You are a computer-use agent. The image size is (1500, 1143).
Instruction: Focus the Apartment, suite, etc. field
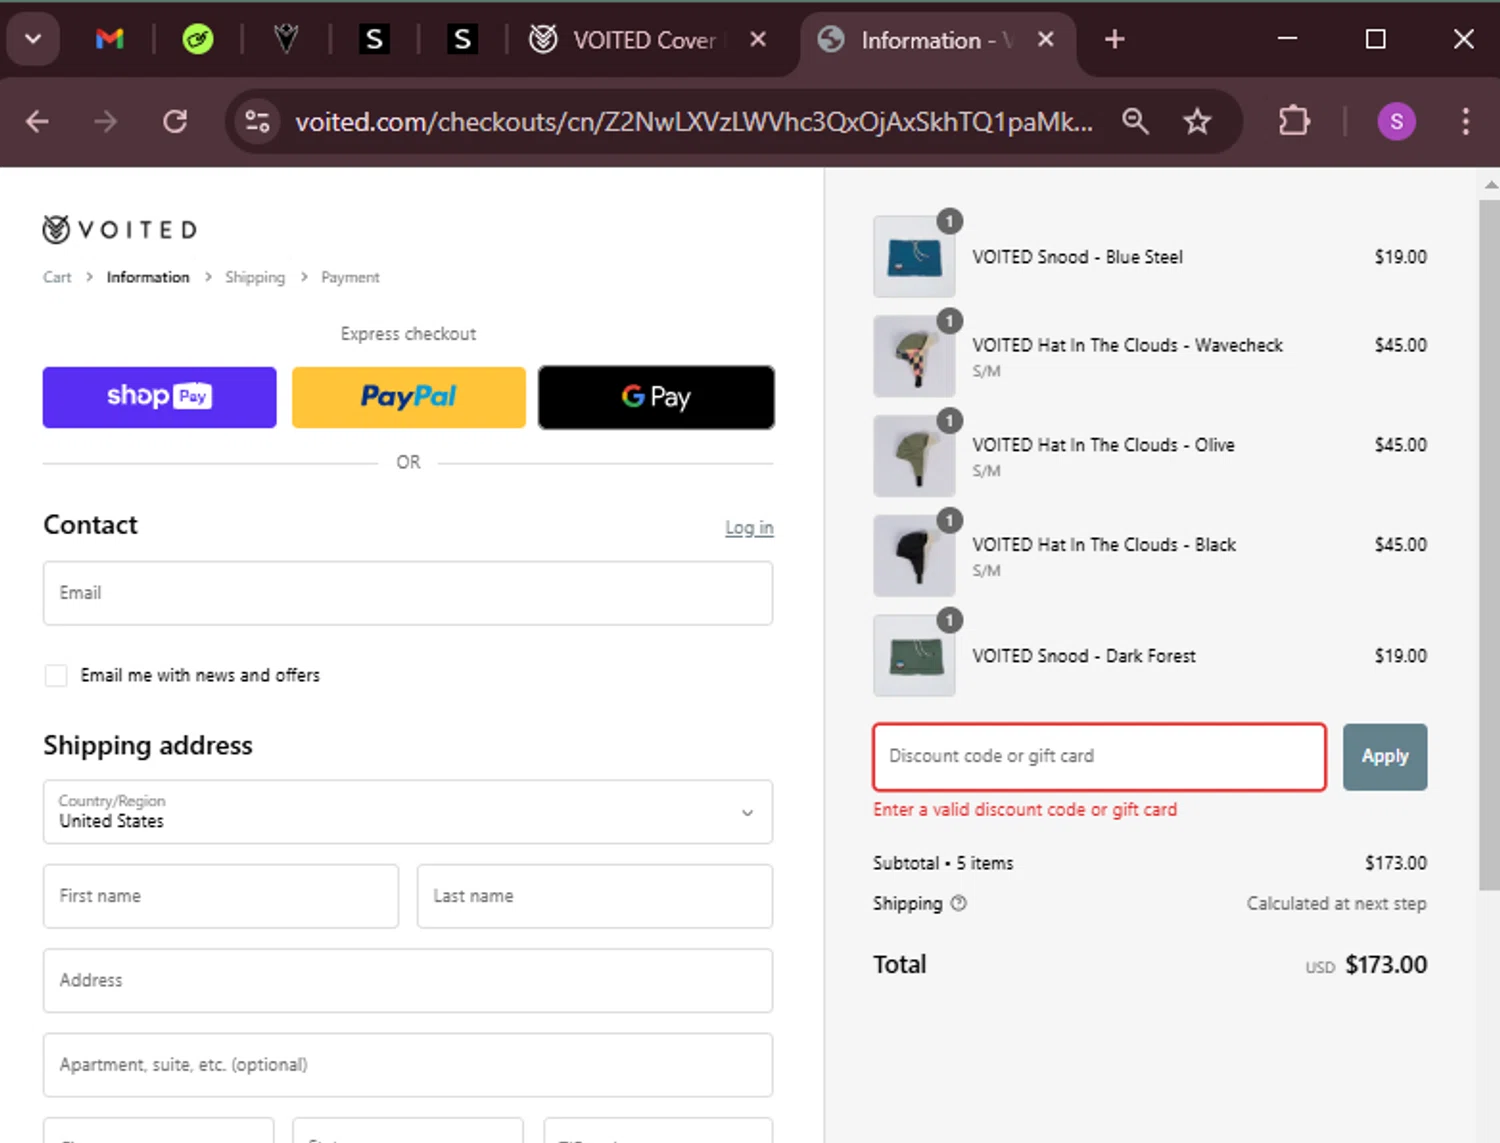pyautogui.click(x=408, y=1065)
